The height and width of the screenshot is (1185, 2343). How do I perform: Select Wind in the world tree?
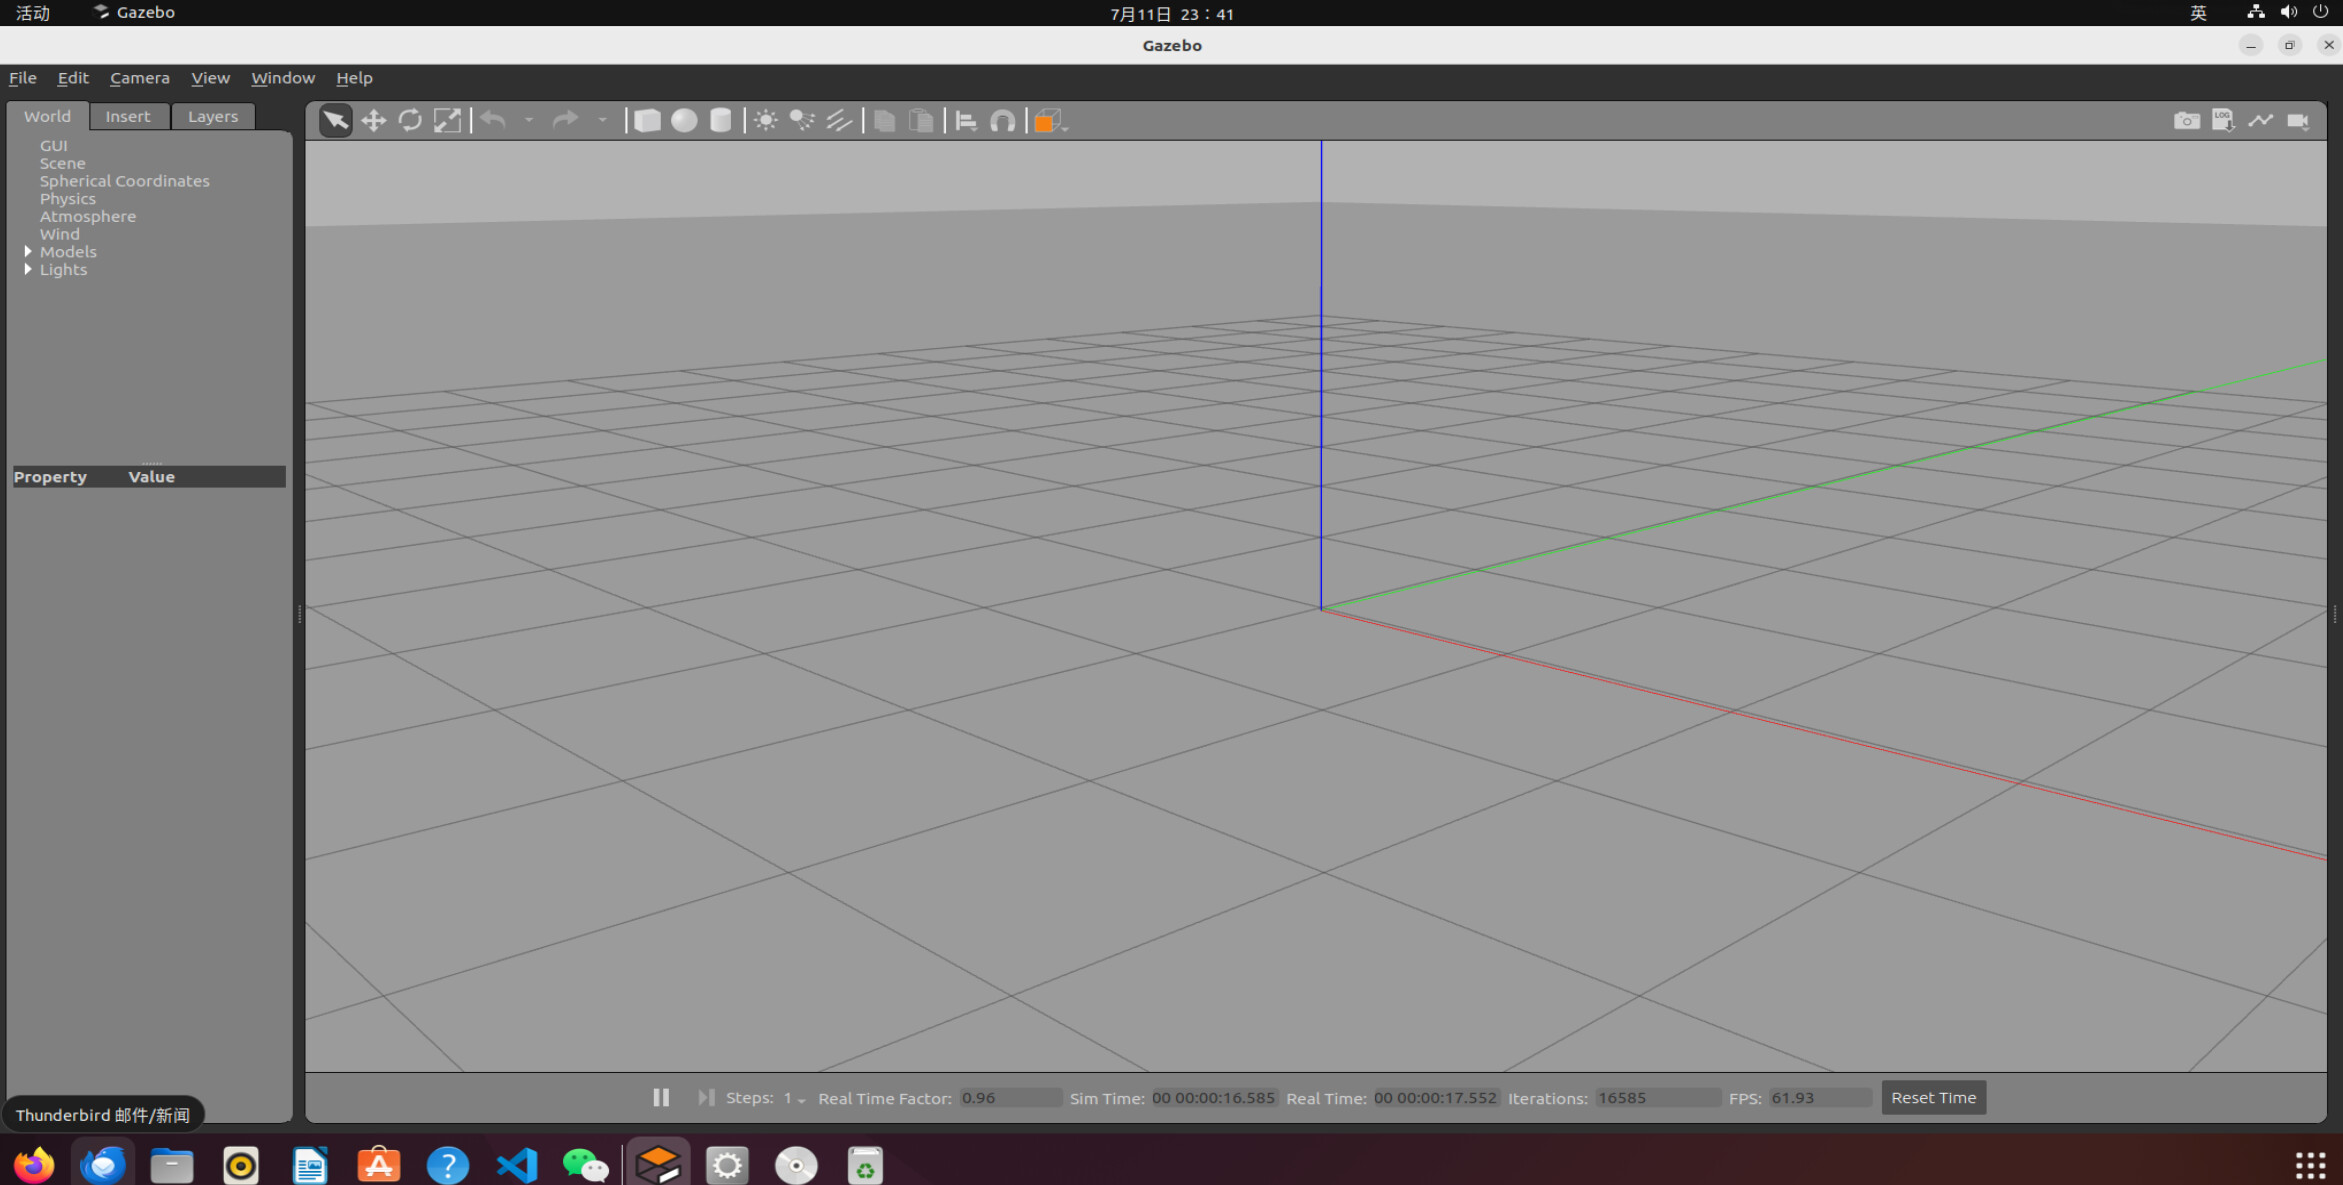pyautogui.click(x=60, y=234)
